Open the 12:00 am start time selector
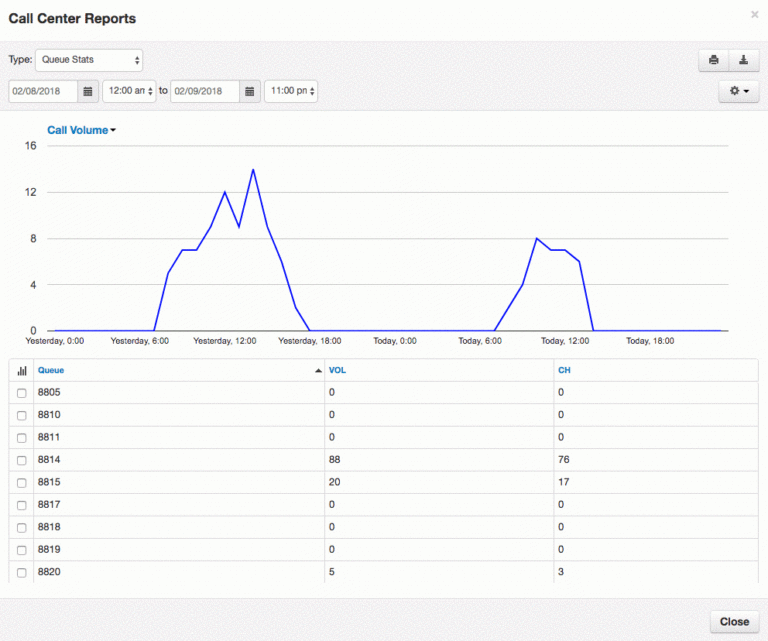Image resolution: width=768 pixels, height=641 pixels. [x=129, y=91]
